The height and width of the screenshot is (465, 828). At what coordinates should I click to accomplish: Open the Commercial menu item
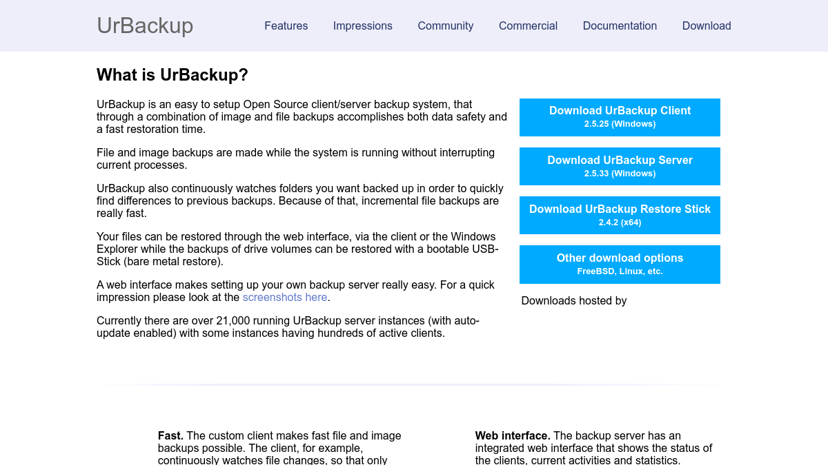tap(528, 26)
